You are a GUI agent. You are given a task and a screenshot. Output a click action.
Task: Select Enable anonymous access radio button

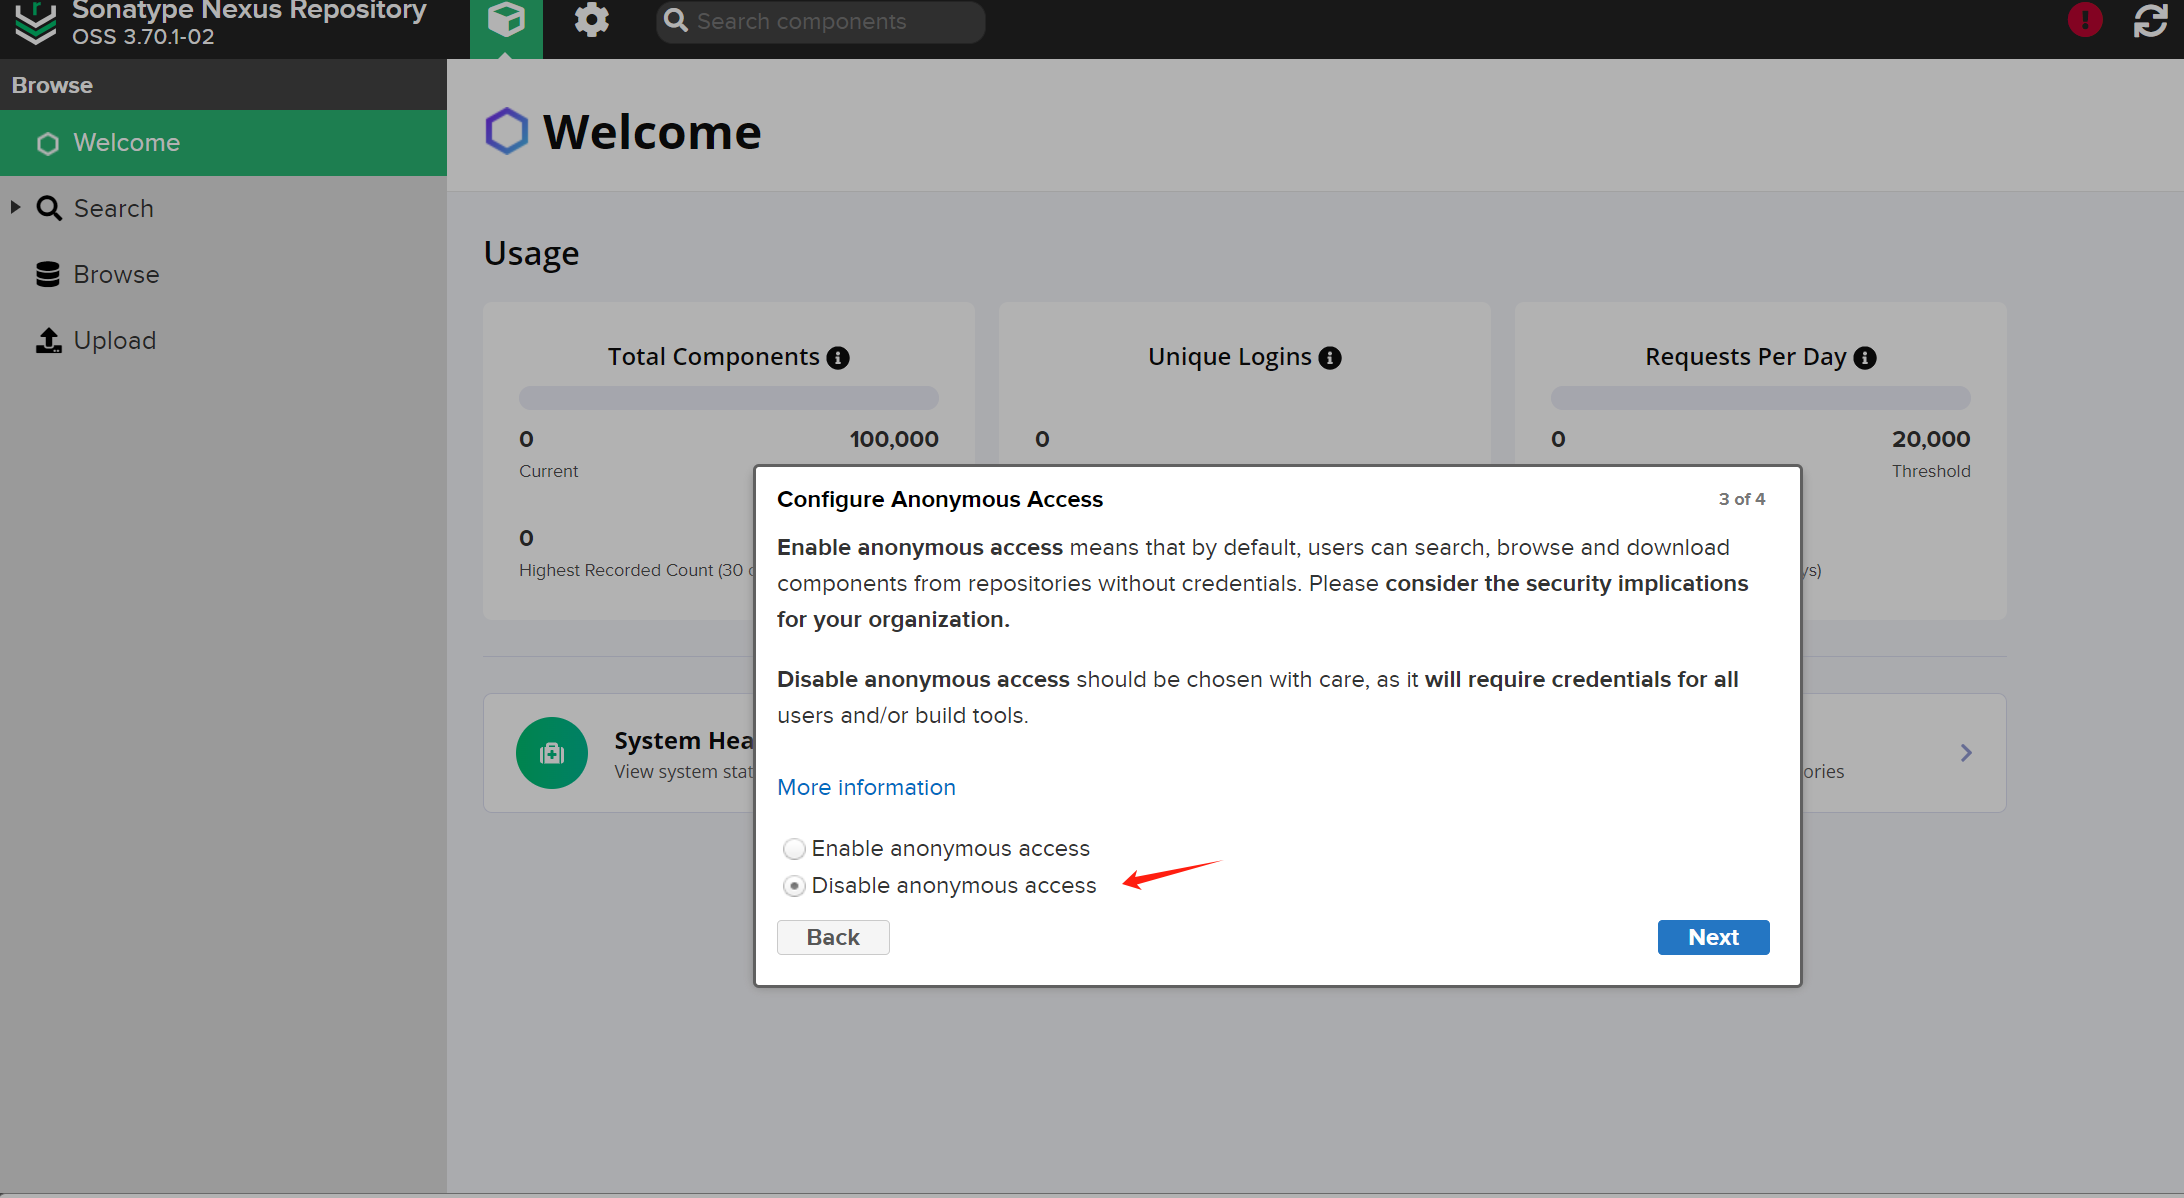click(x=794, y=849)
